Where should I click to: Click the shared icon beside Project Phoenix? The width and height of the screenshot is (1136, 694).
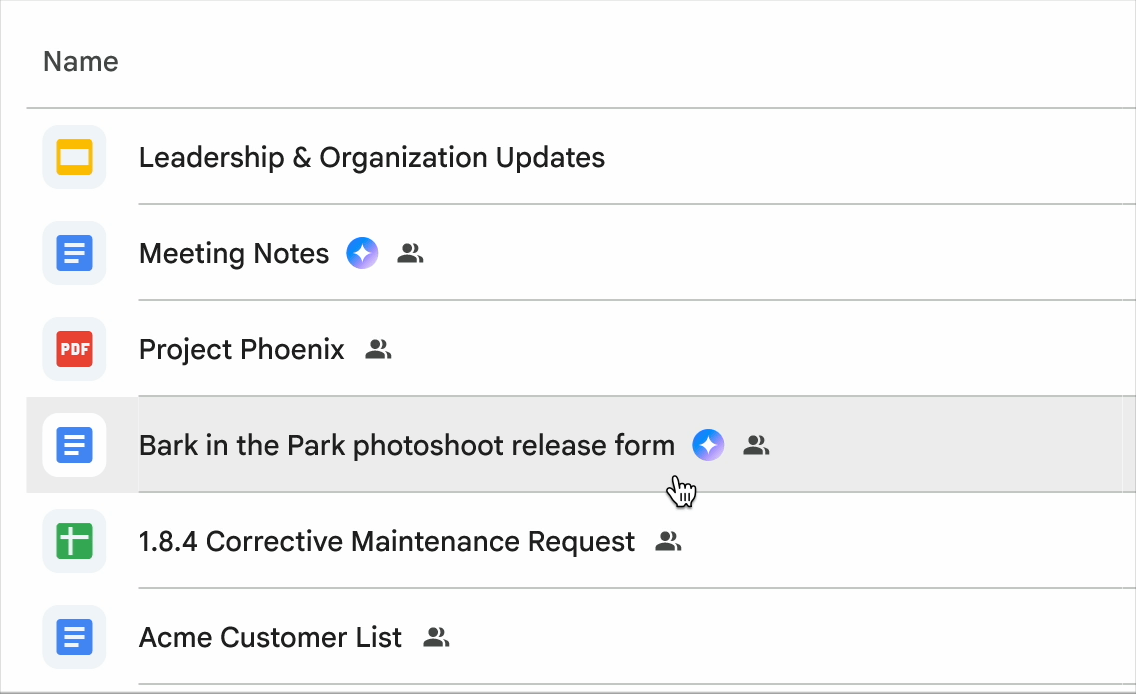378,349
